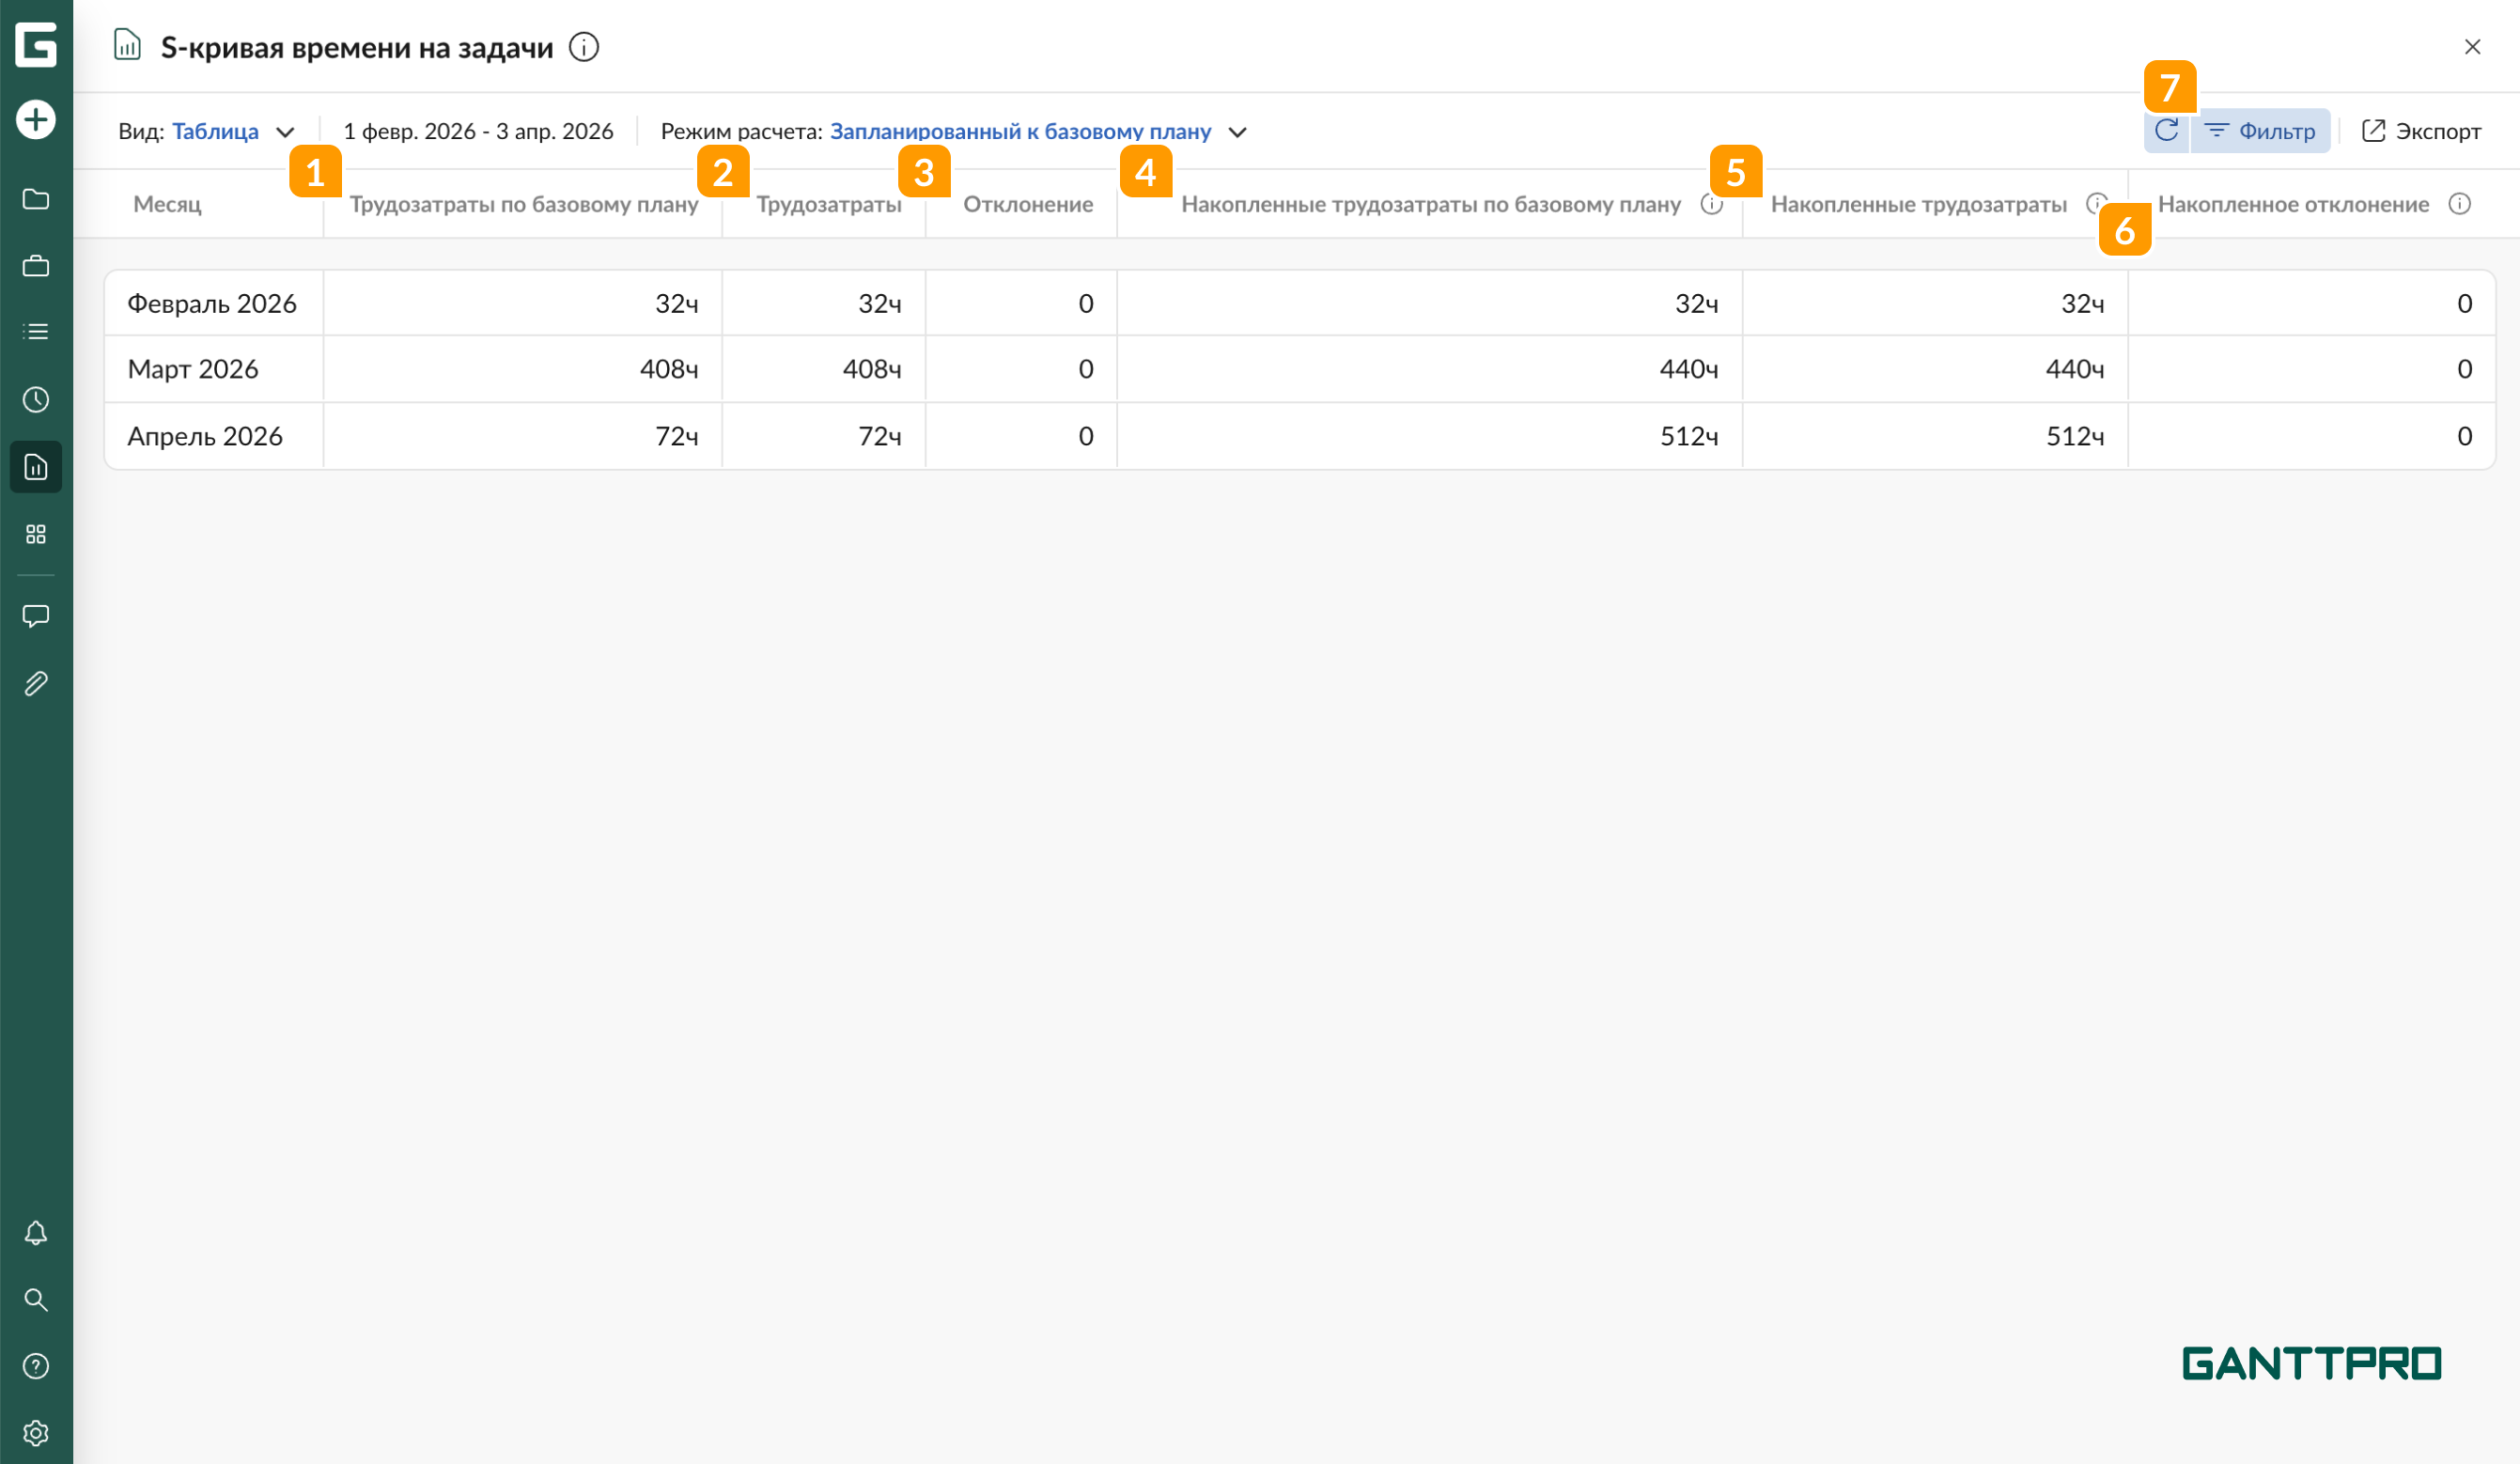Screen dimensions: 2520x1464
Task: Click the plus create-new icon in sidebar
Action: (36, 120)
